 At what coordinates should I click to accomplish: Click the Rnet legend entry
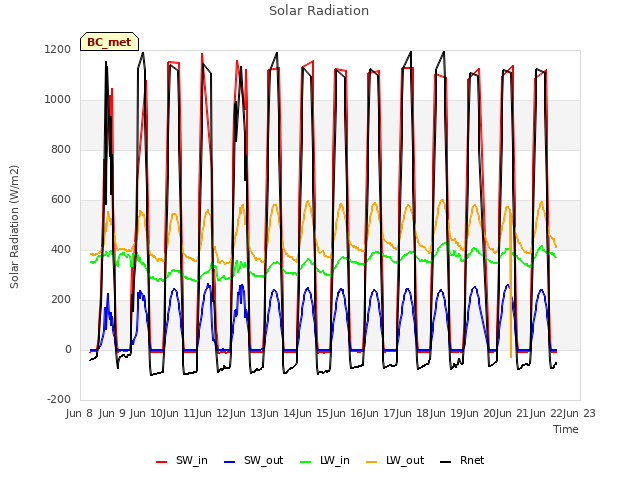point(462,461)
